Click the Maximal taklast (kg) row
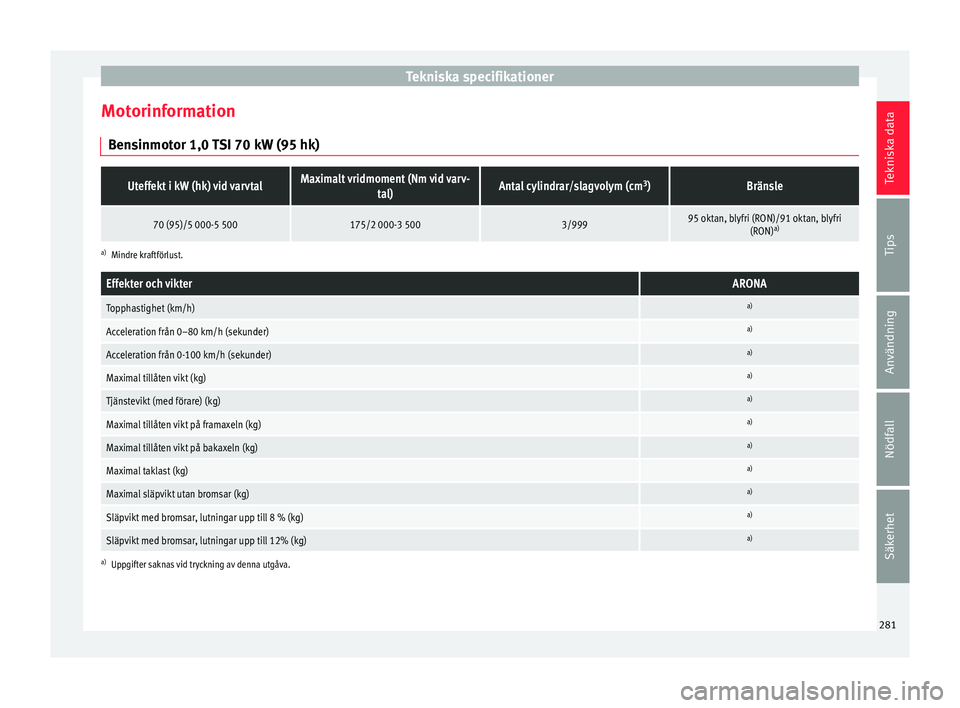Screen dimensions: 960x708 point(479,470)
